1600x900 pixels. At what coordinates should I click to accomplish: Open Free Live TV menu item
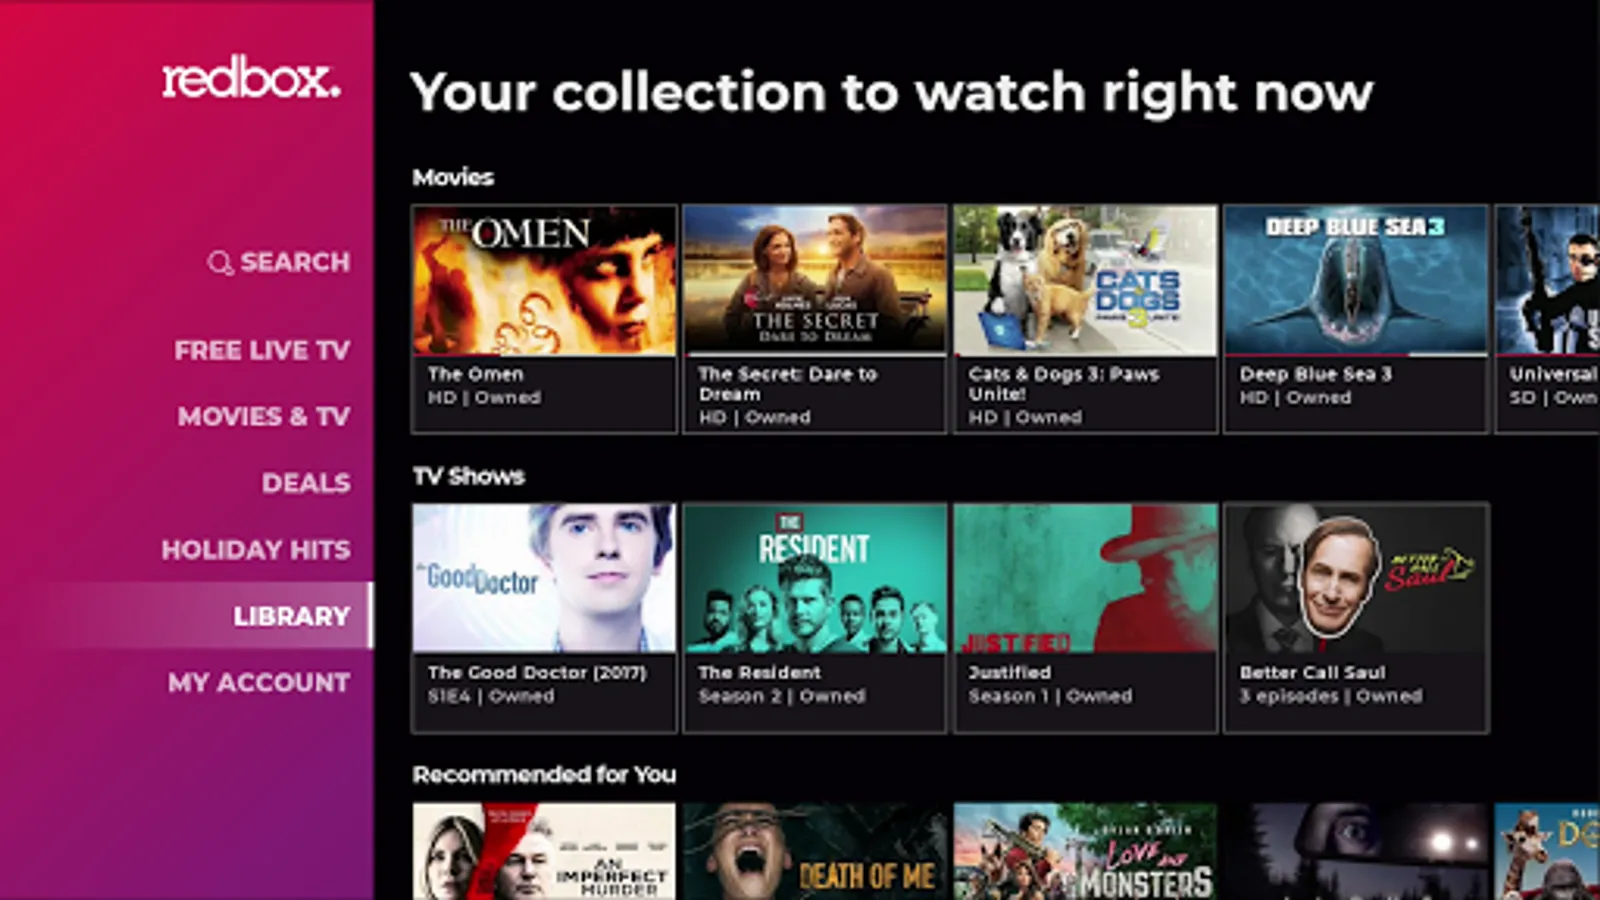262,350
